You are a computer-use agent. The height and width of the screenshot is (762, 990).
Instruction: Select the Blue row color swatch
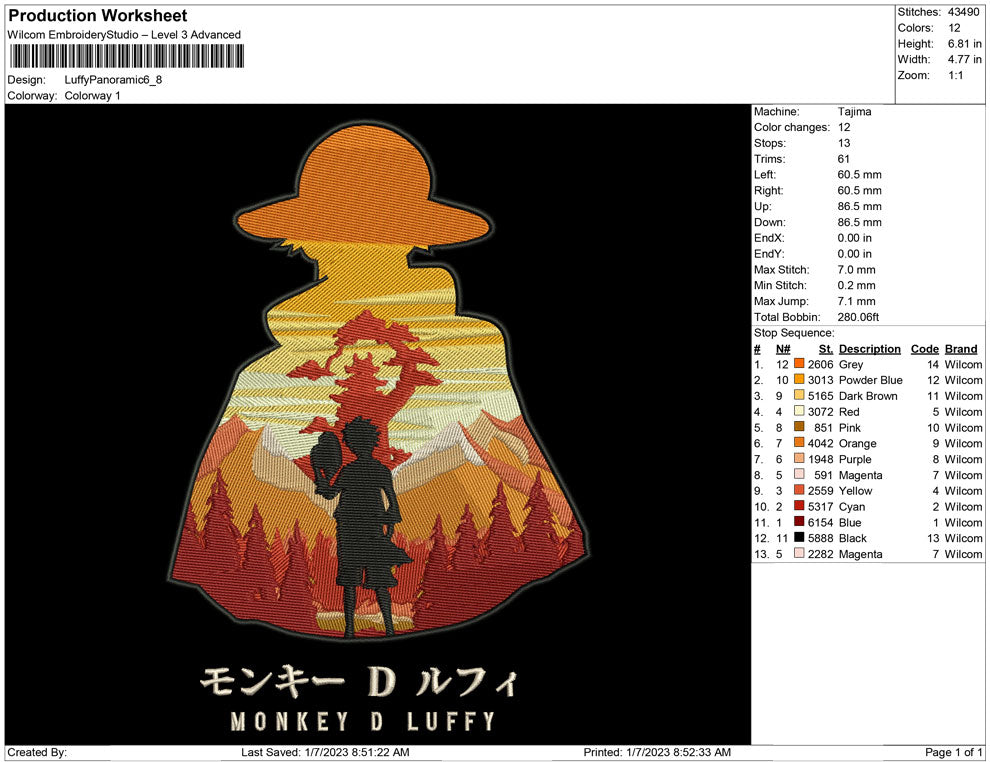point(799,521)
